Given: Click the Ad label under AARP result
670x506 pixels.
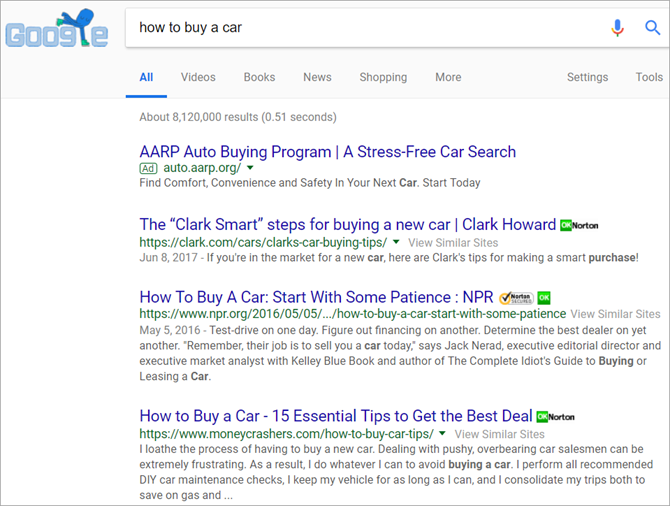Looking at the screenshot, I should coord(148,168).
